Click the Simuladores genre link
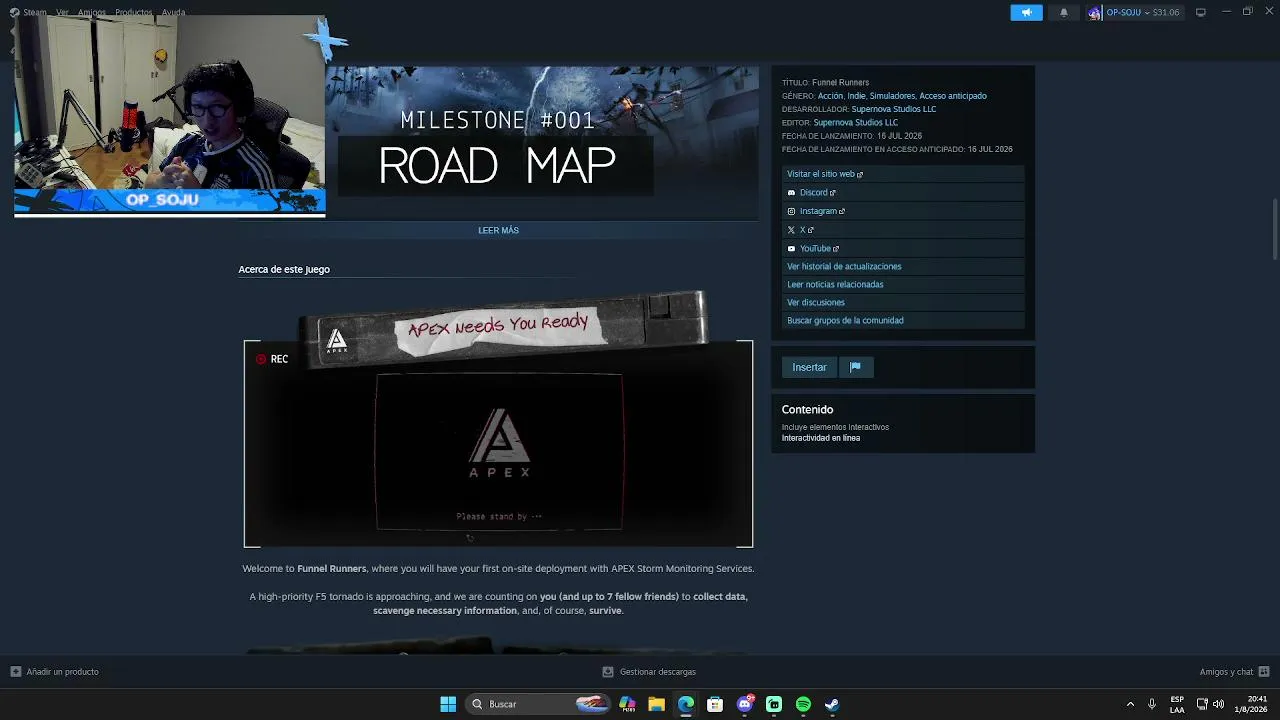This screenshot has height=720, width=1280. click(x=892, y=96)
